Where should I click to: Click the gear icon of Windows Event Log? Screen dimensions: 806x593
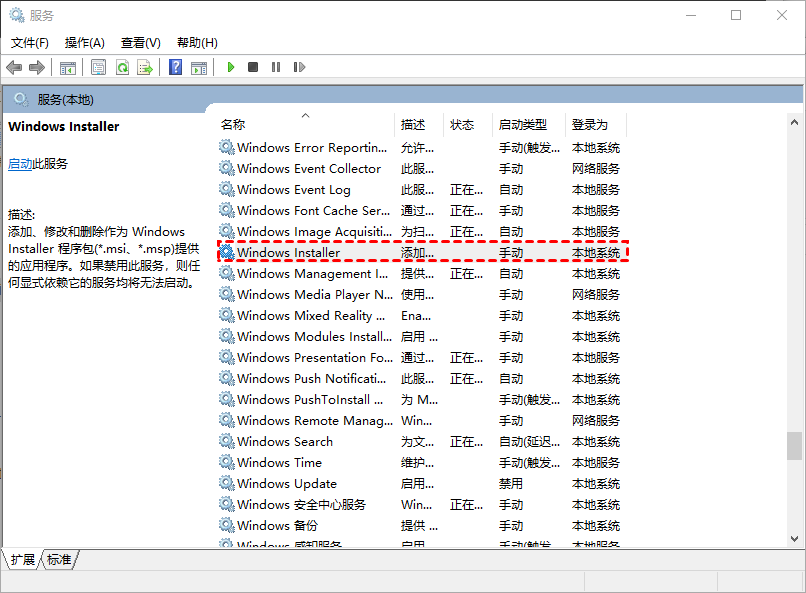pyautogui.click(x=227, y=189)
